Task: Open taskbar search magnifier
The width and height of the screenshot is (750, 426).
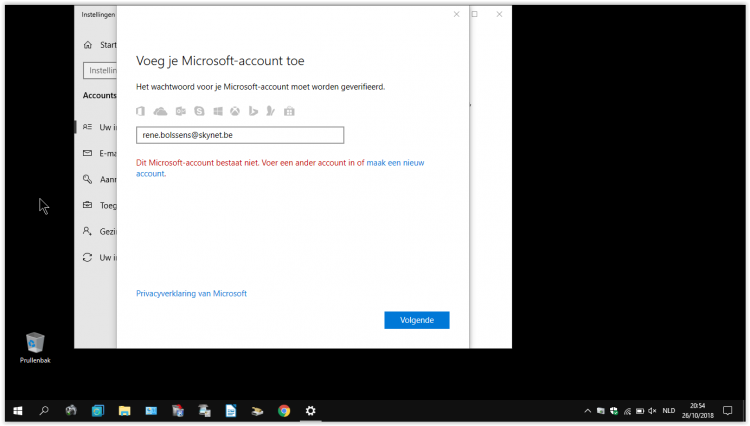Action: 44,411
